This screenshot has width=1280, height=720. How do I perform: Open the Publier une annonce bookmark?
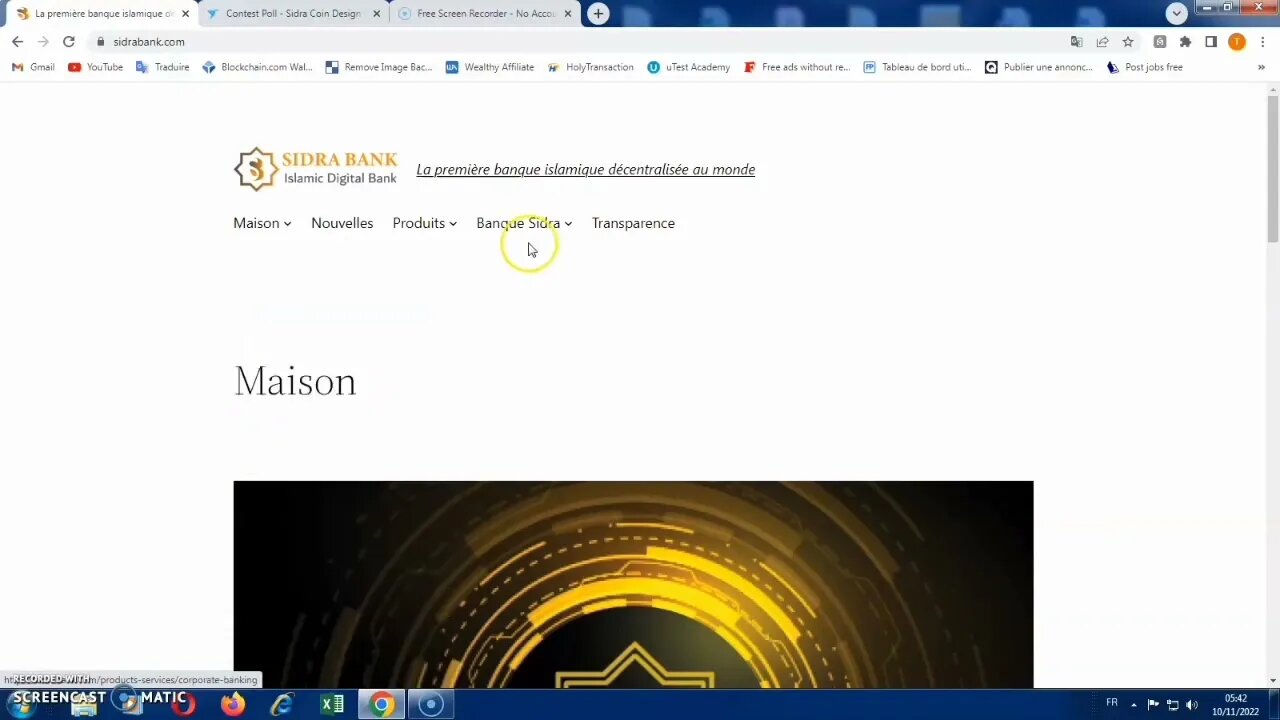pyautogui.click(x=1039, y=67)
